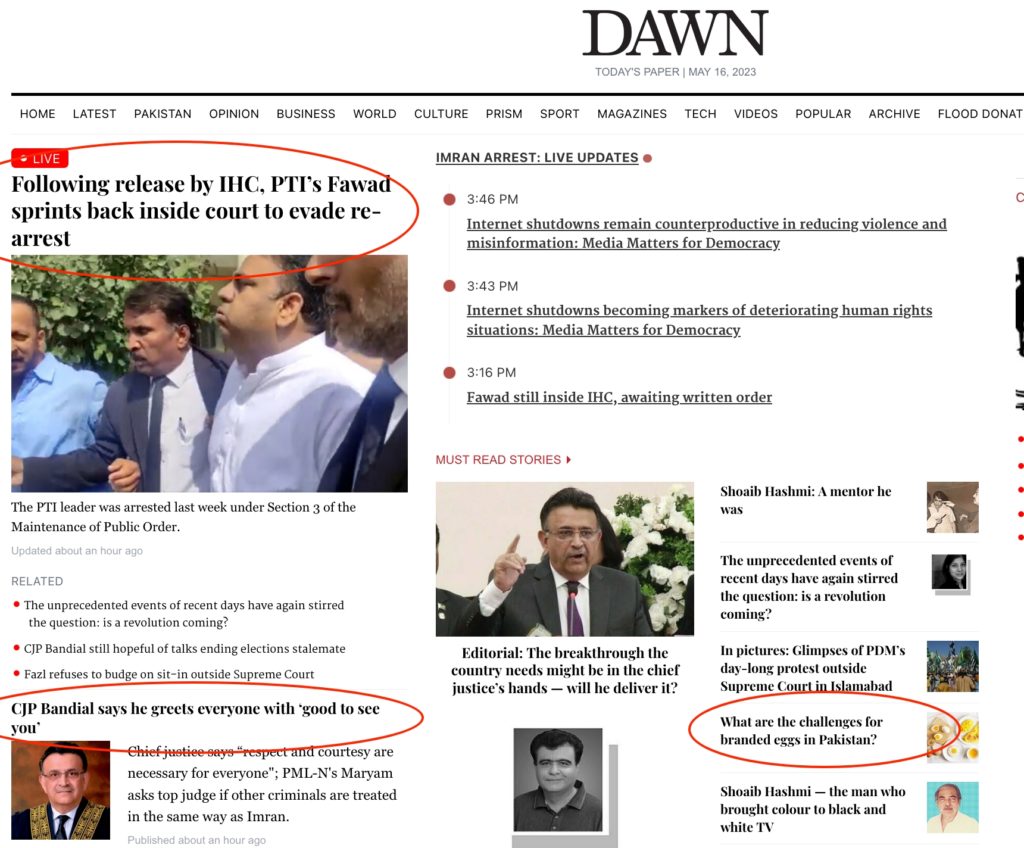Open 'Fawad still inside IHC' update

(x=619, y=397)
